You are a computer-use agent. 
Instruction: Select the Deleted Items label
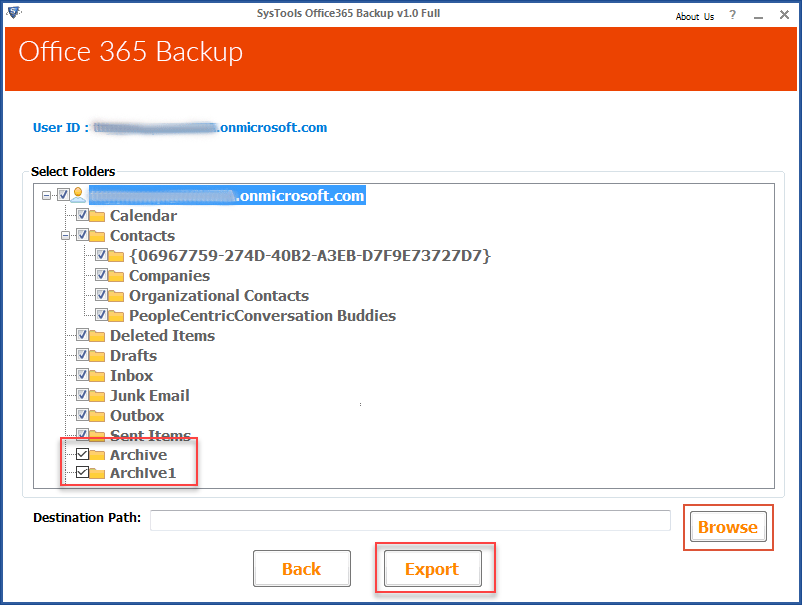click(163, 335)
